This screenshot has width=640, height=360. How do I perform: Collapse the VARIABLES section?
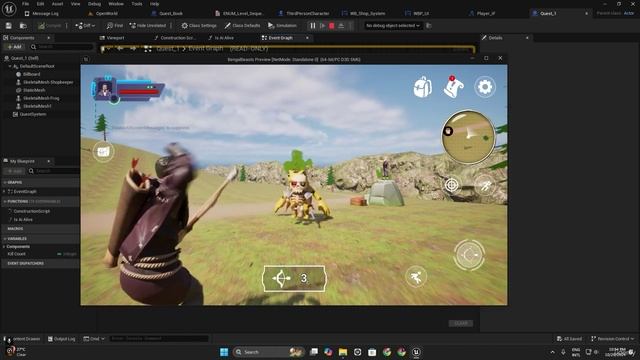click(x=4, y=238)
